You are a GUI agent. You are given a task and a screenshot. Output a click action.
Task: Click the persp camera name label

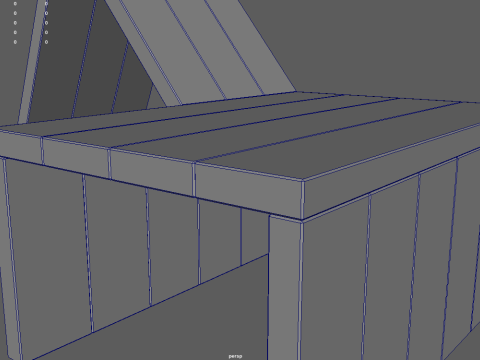tap(235, 356)
